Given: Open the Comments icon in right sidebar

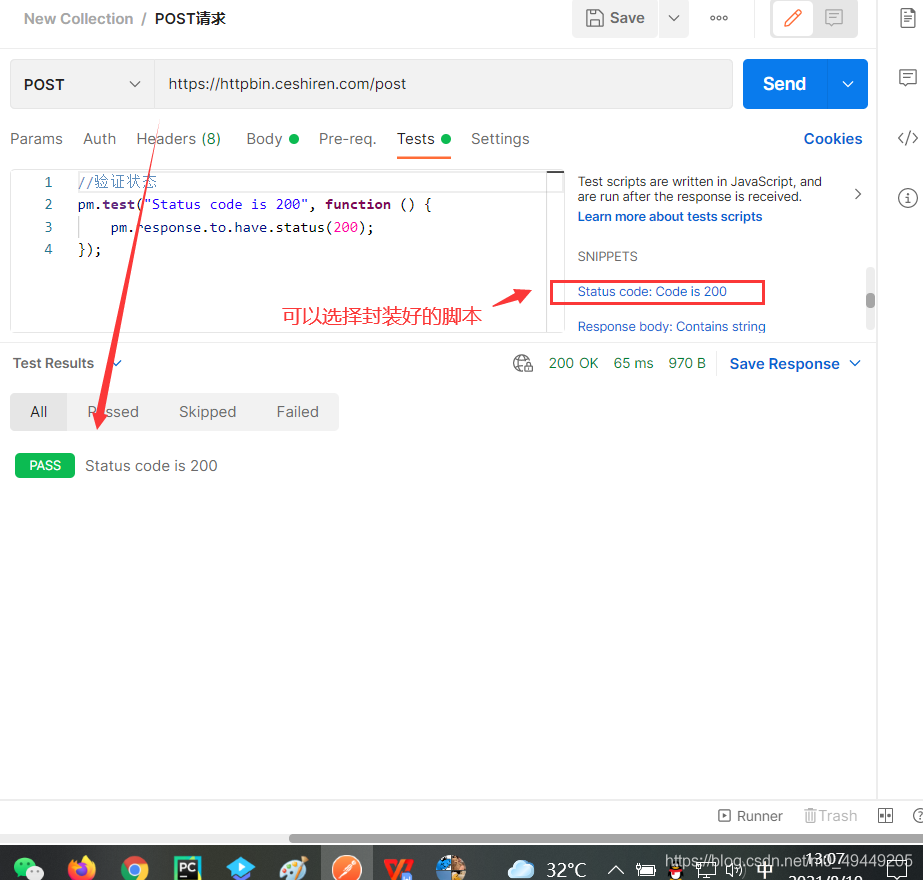Looking at the screenshot, I should point(908,78).
